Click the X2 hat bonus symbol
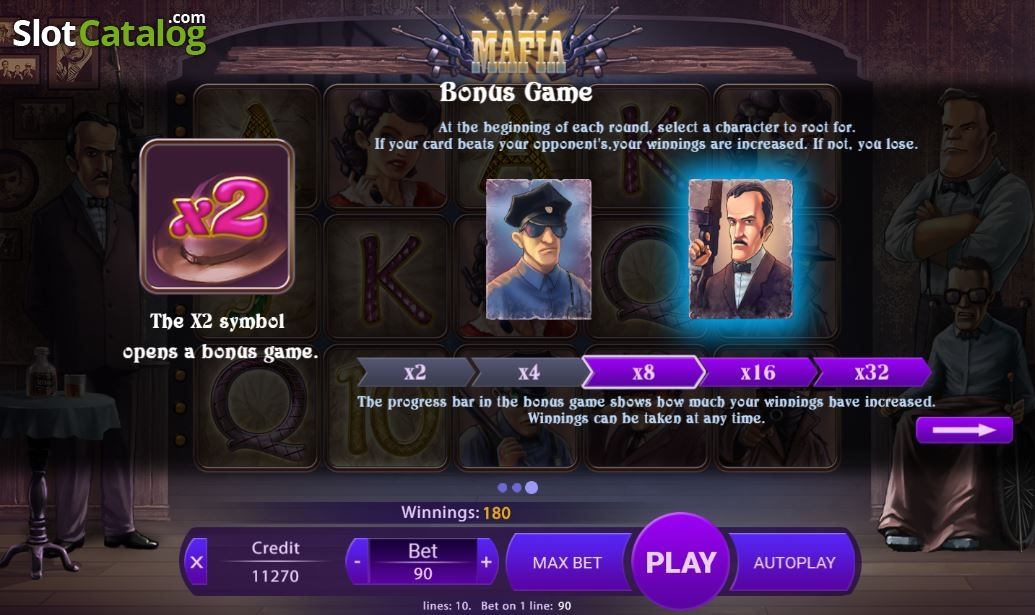The image size is (1035, 615). [217, 216]
